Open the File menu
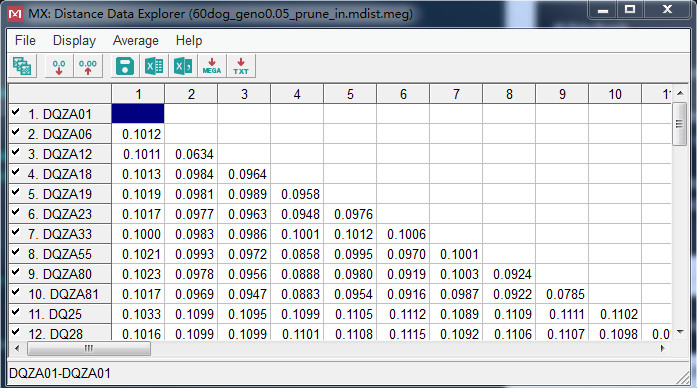697x388 pixels. tap(25, 40)
